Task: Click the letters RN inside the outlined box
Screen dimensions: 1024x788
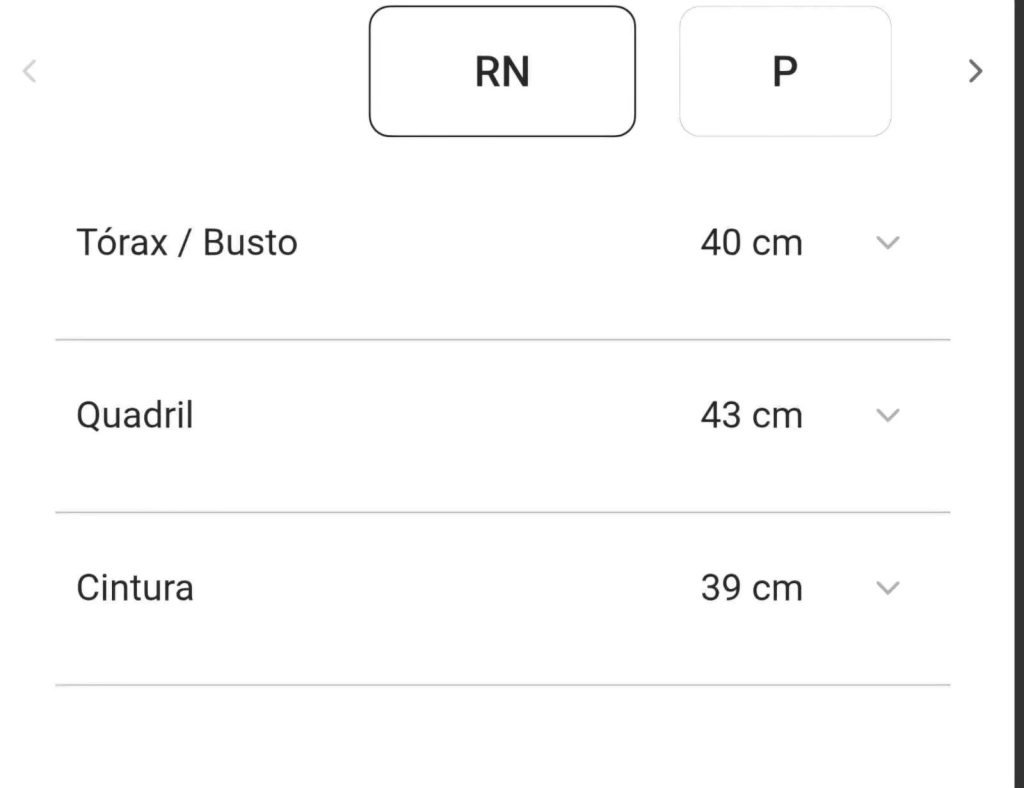Action: 502,71
